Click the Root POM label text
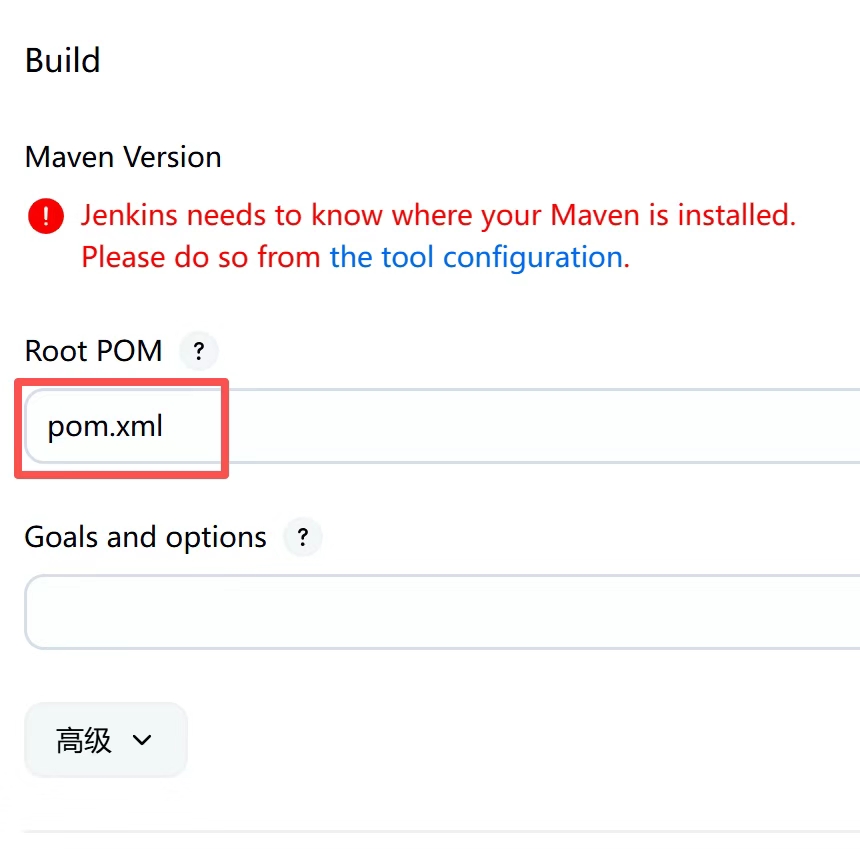 click(93, 352)
